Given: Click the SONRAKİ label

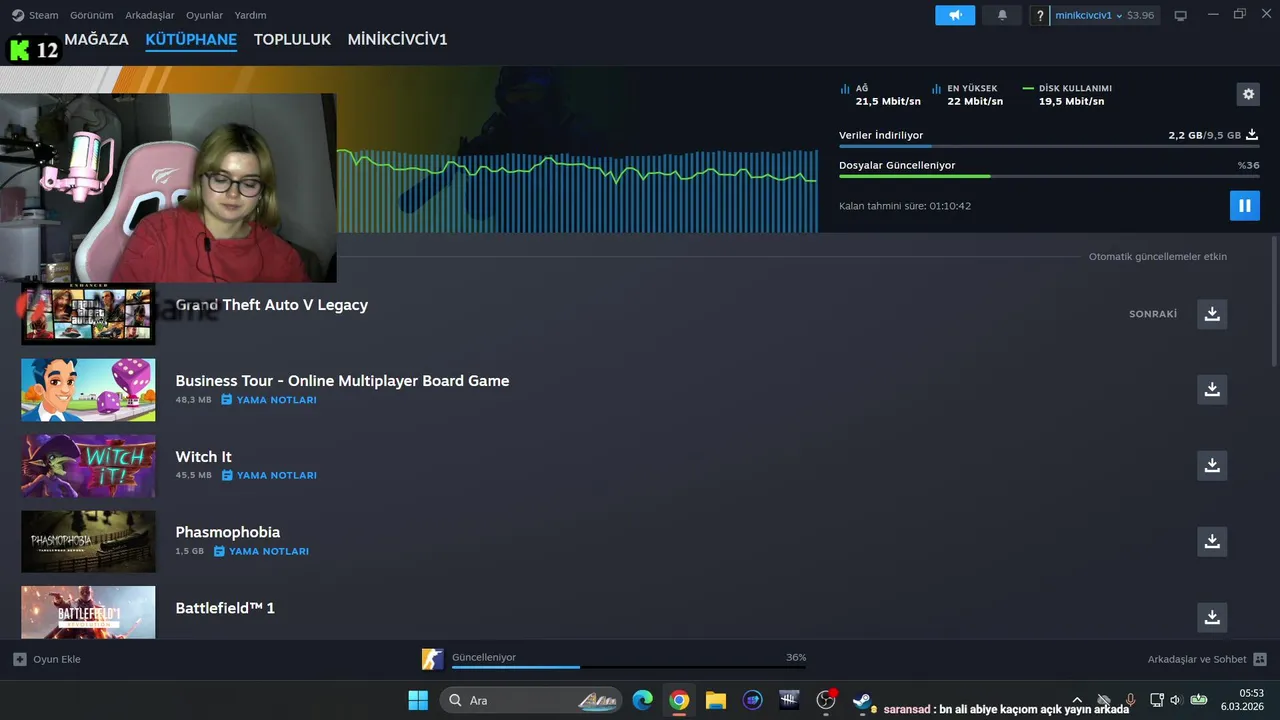Looking at the screenshot, I should 1153,314.
